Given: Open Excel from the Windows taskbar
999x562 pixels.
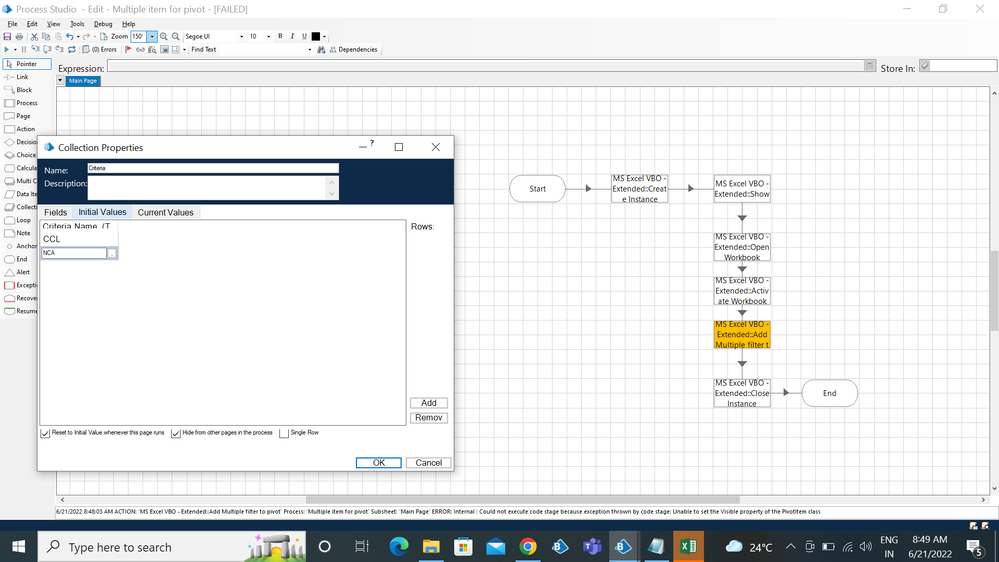Looking at the screenshot, I should pyautogui.click(x=688, y=546).
